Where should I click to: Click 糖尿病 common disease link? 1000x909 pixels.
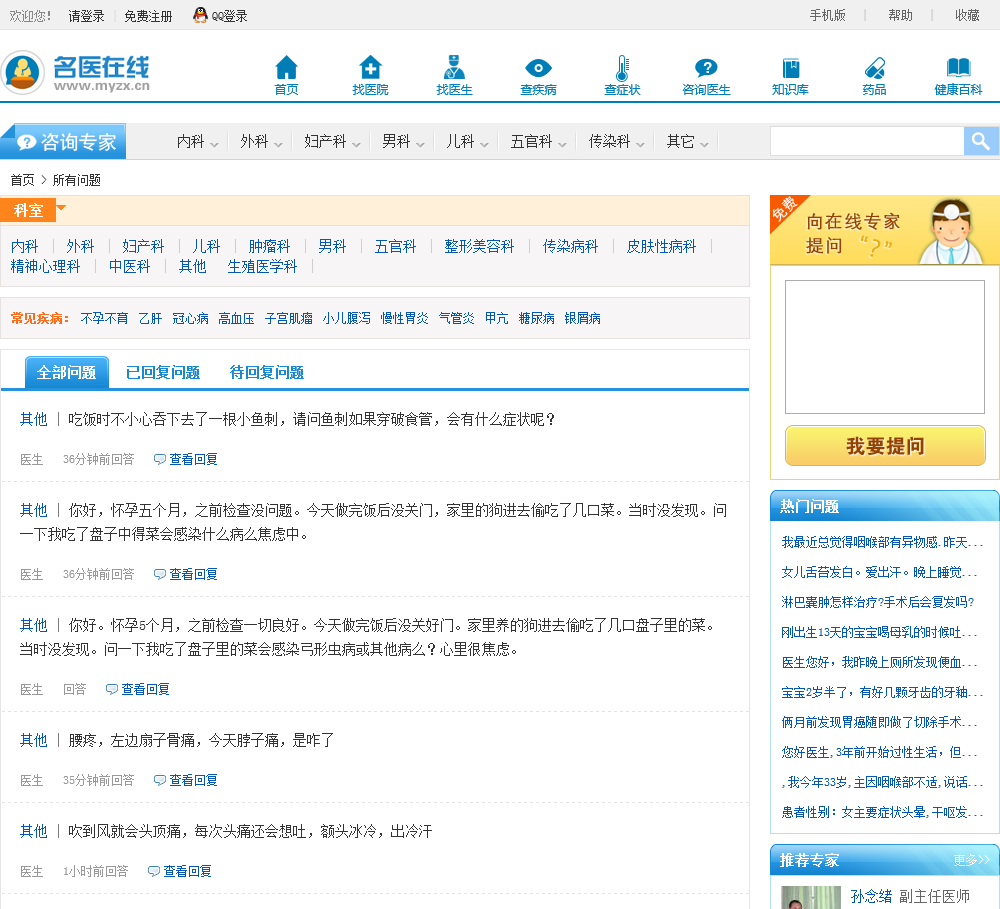pos(536,318)
